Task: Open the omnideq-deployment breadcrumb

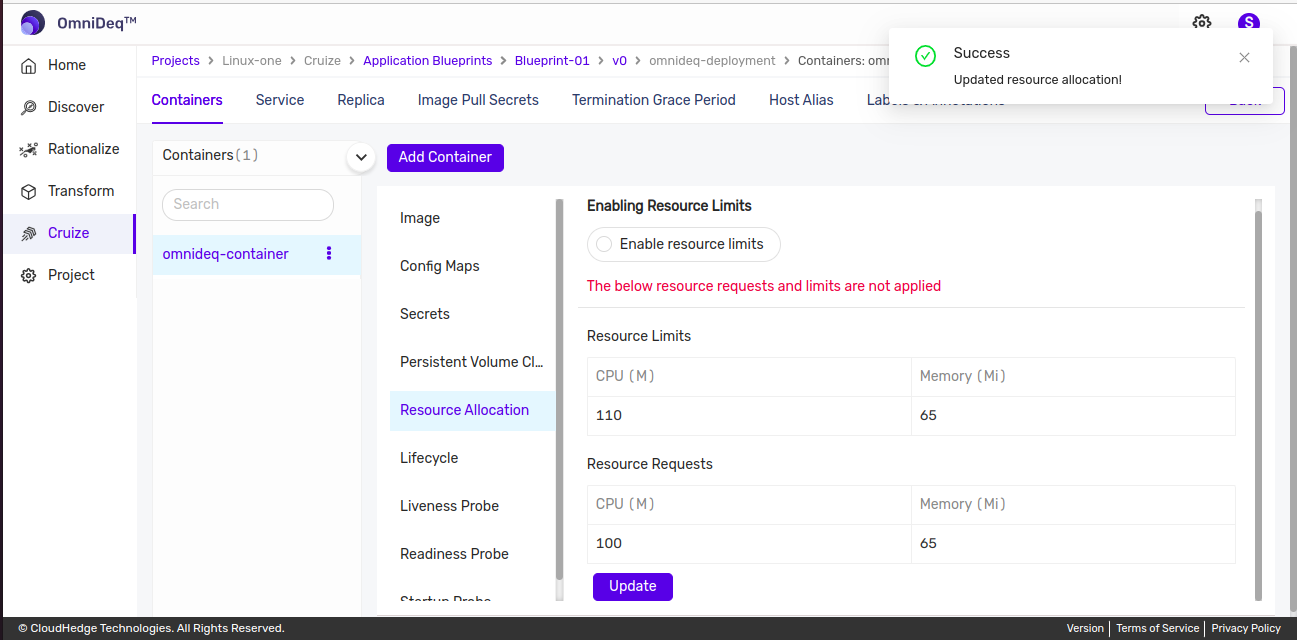Action: [712, 61]
